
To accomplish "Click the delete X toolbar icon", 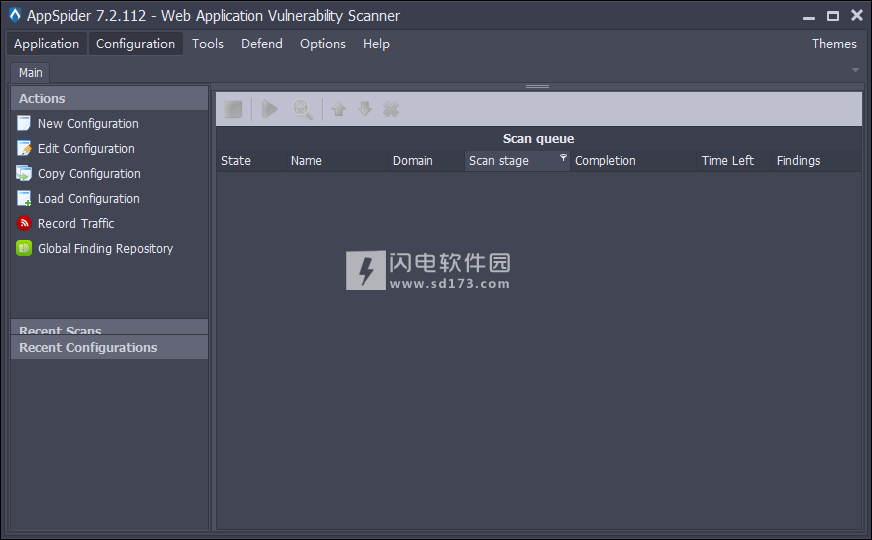I will point(391,109).
